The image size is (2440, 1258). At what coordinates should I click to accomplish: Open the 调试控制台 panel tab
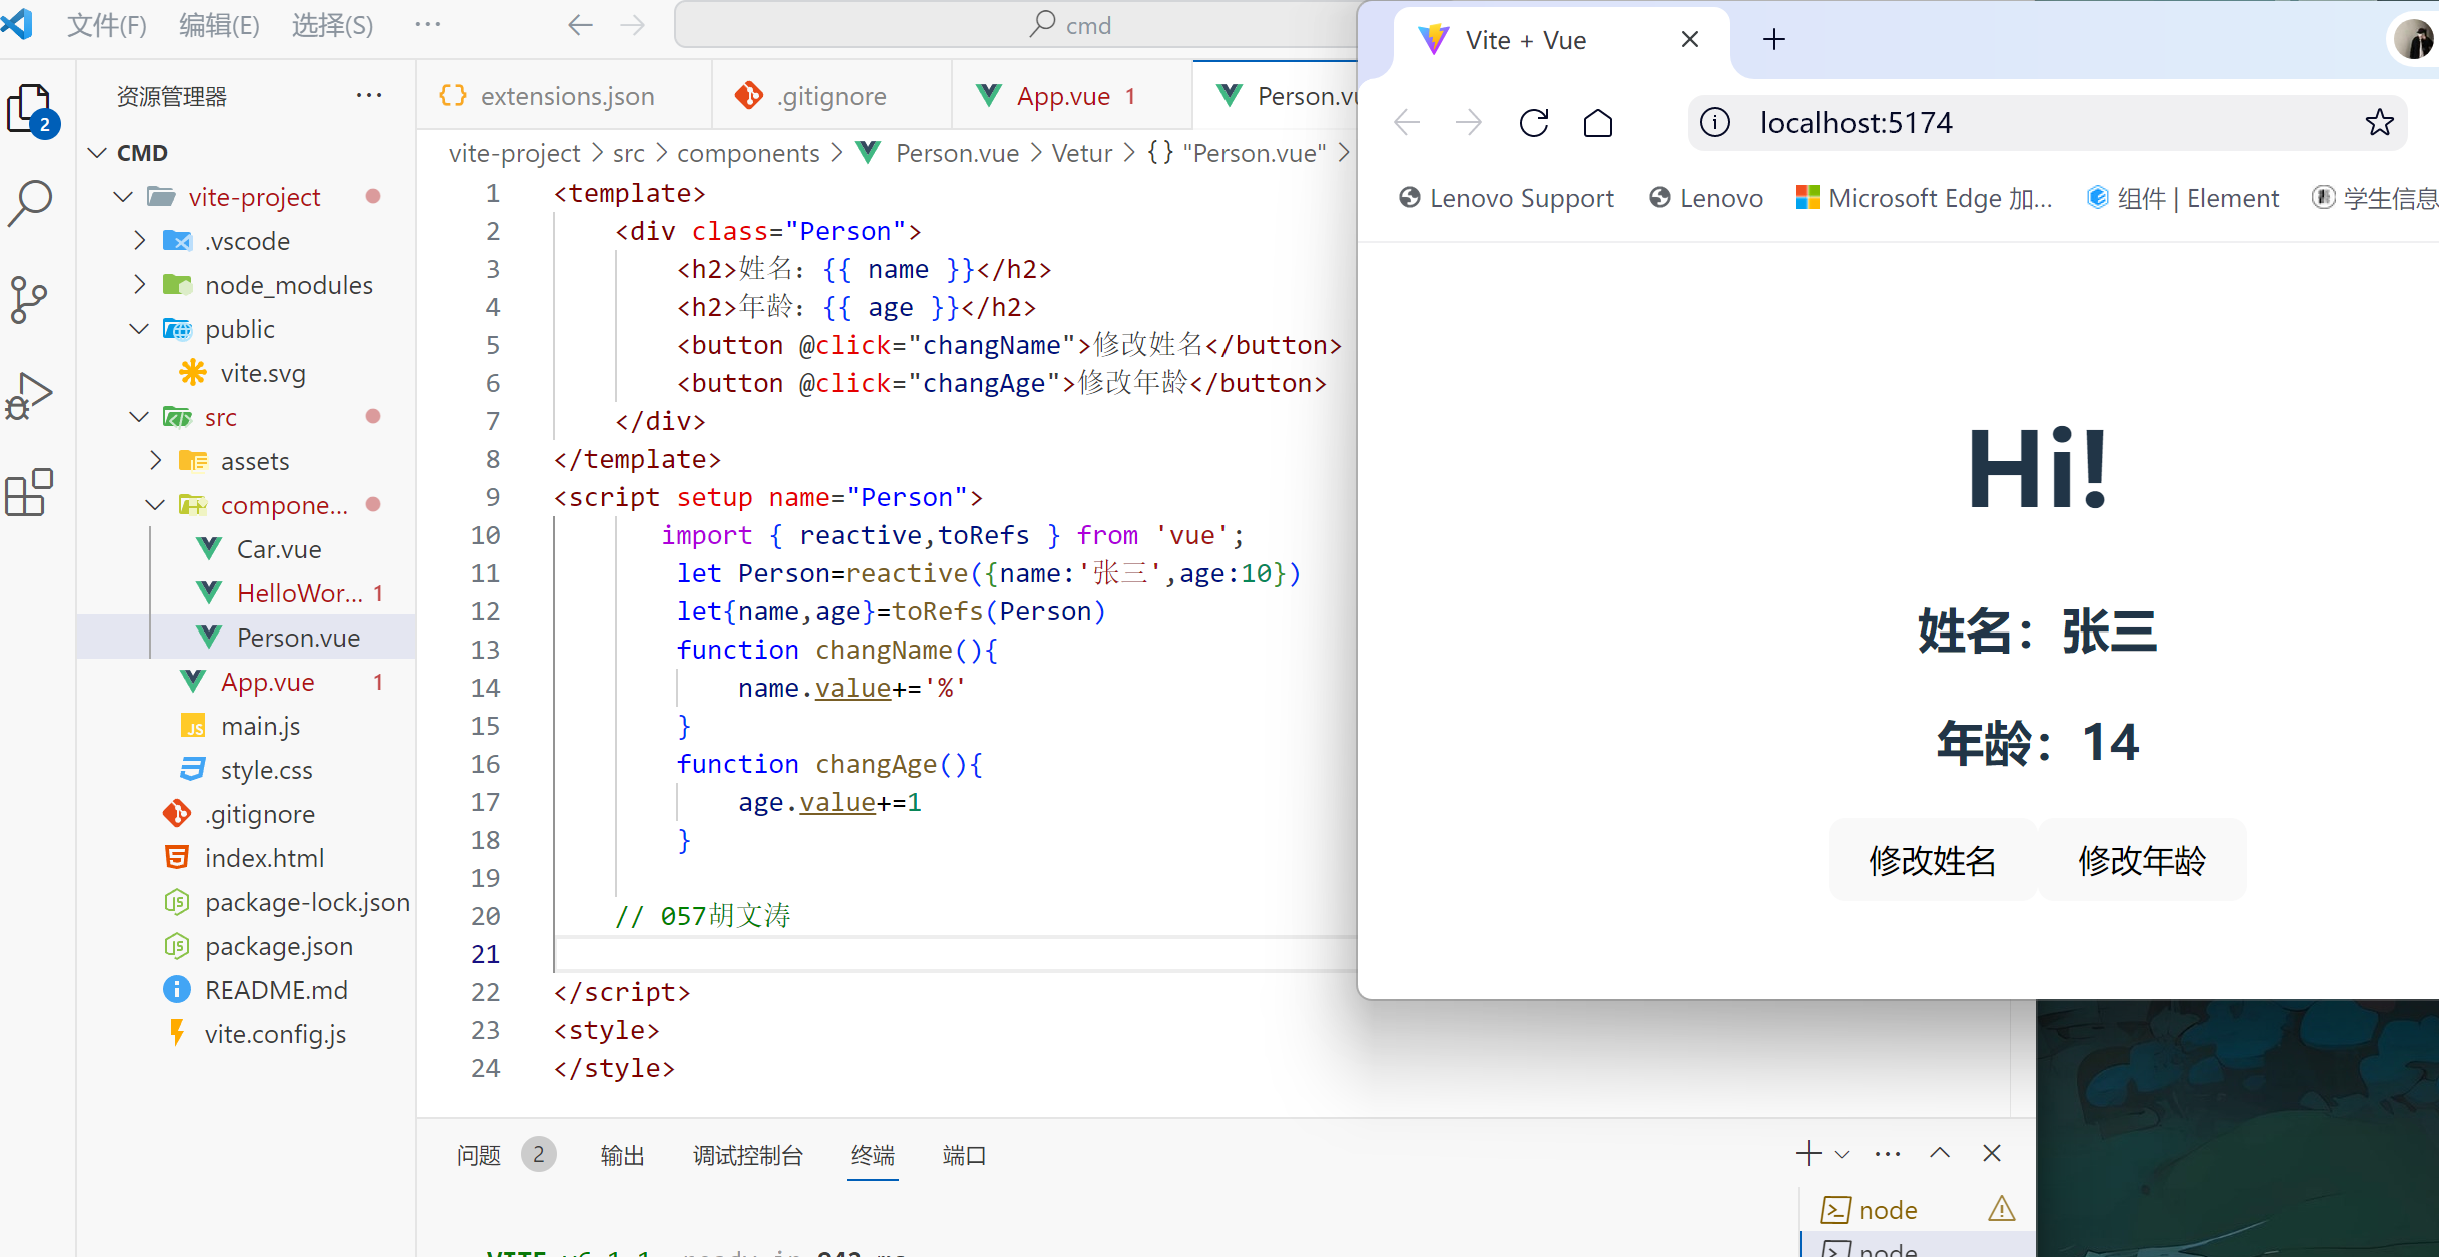click(748, 1156)
